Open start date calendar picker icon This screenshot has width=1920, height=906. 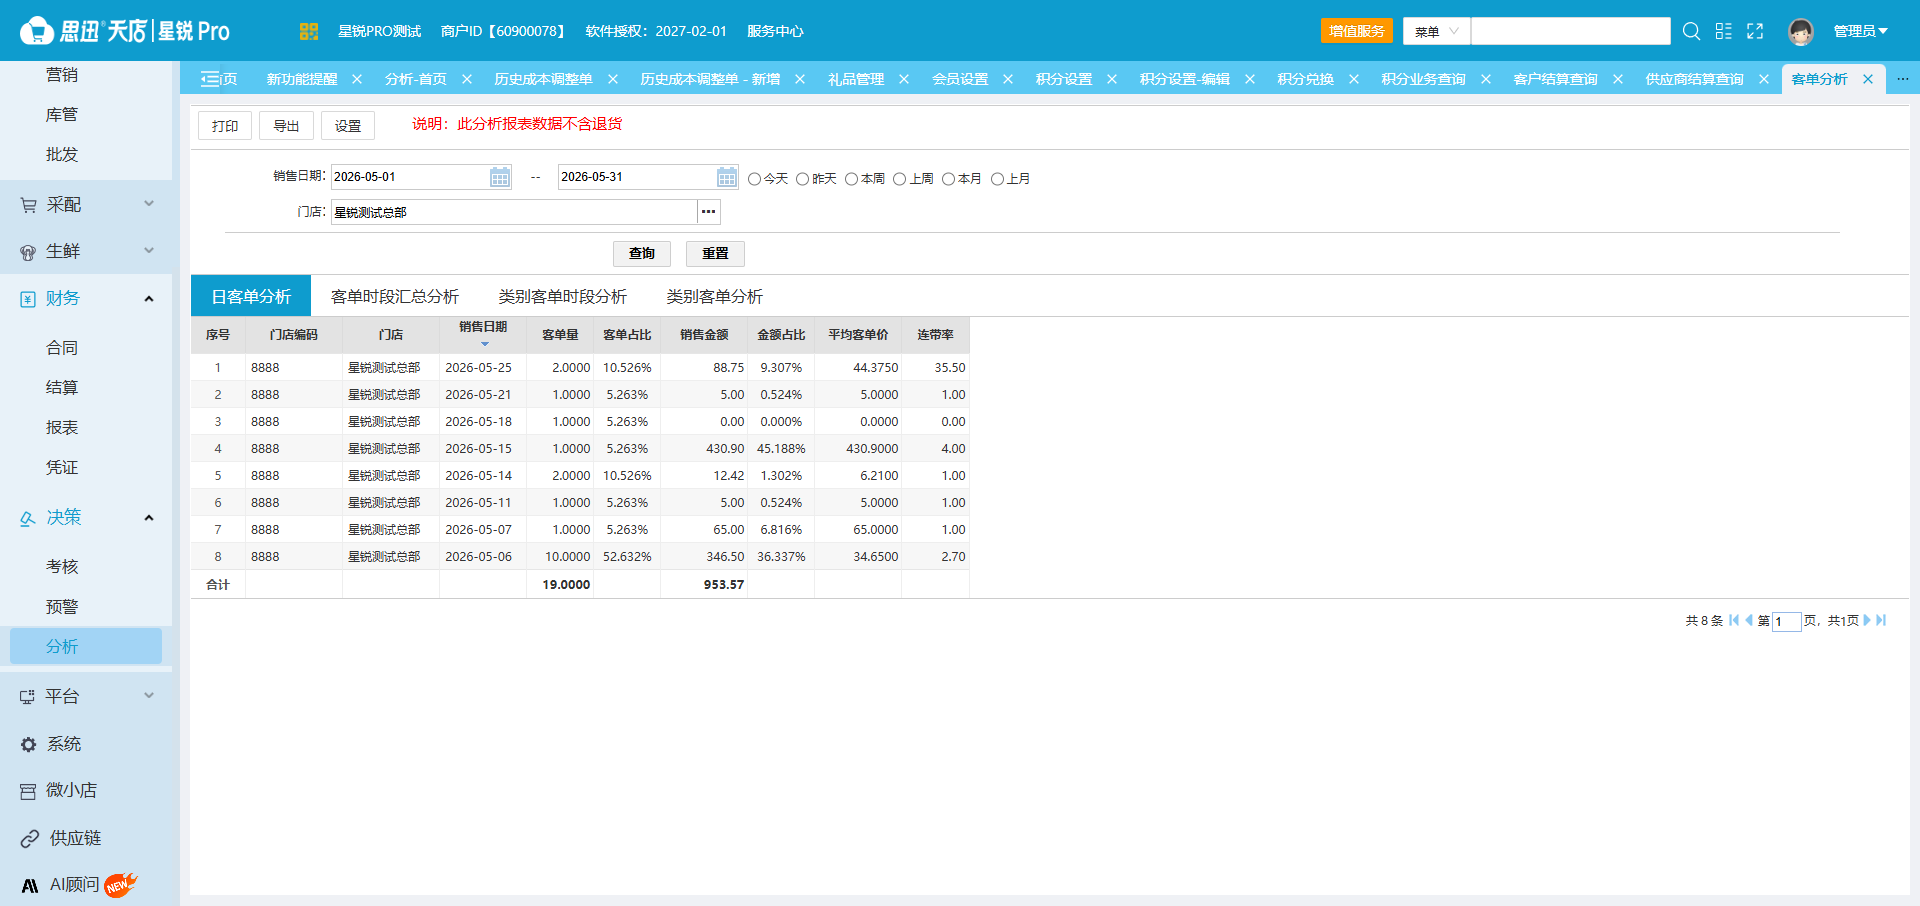pyautogui.click(x=500, y=177)
